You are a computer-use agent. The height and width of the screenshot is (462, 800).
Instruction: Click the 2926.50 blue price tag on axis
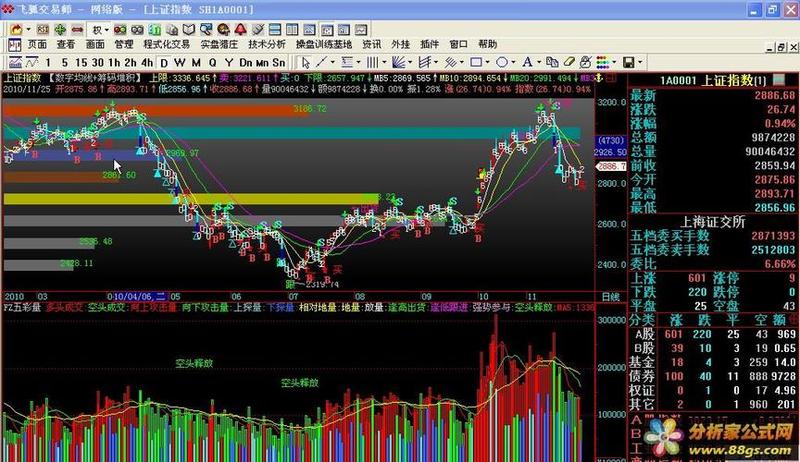pos(610,152)
